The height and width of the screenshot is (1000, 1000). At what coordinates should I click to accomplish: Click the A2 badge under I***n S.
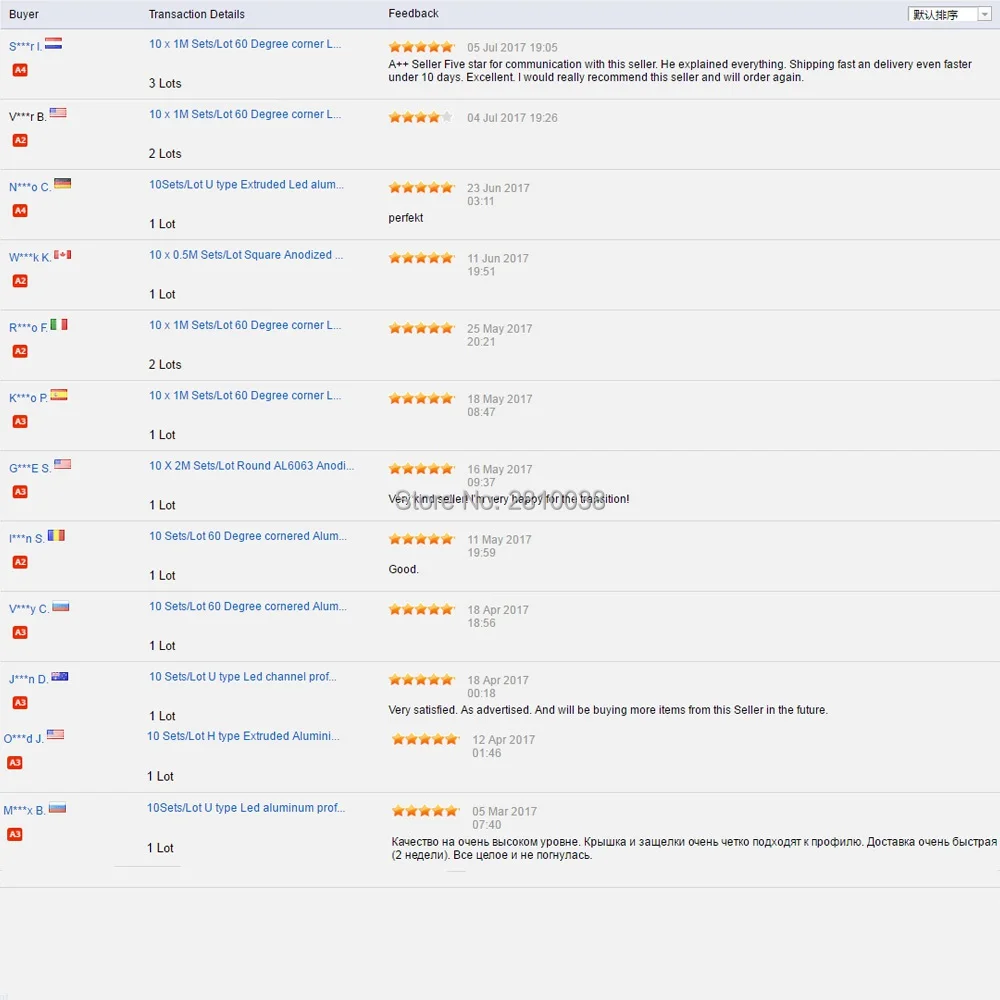tap(20, 562)
